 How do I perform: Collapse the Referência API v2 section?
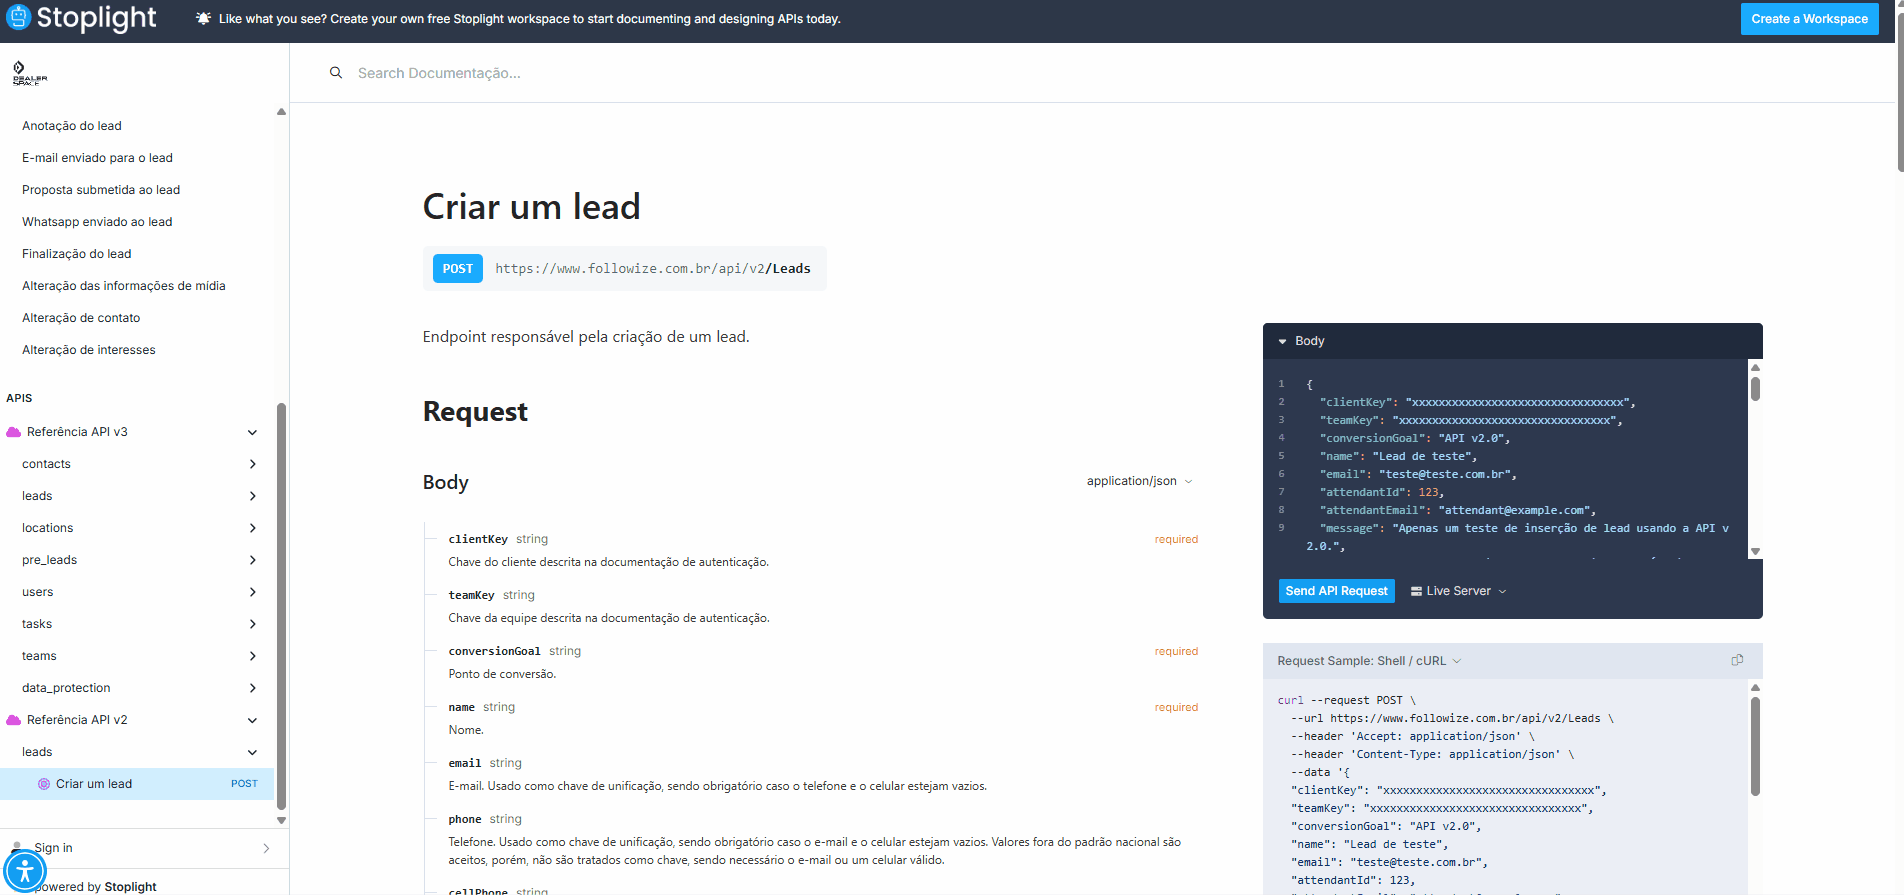click(x=252, y=720)
